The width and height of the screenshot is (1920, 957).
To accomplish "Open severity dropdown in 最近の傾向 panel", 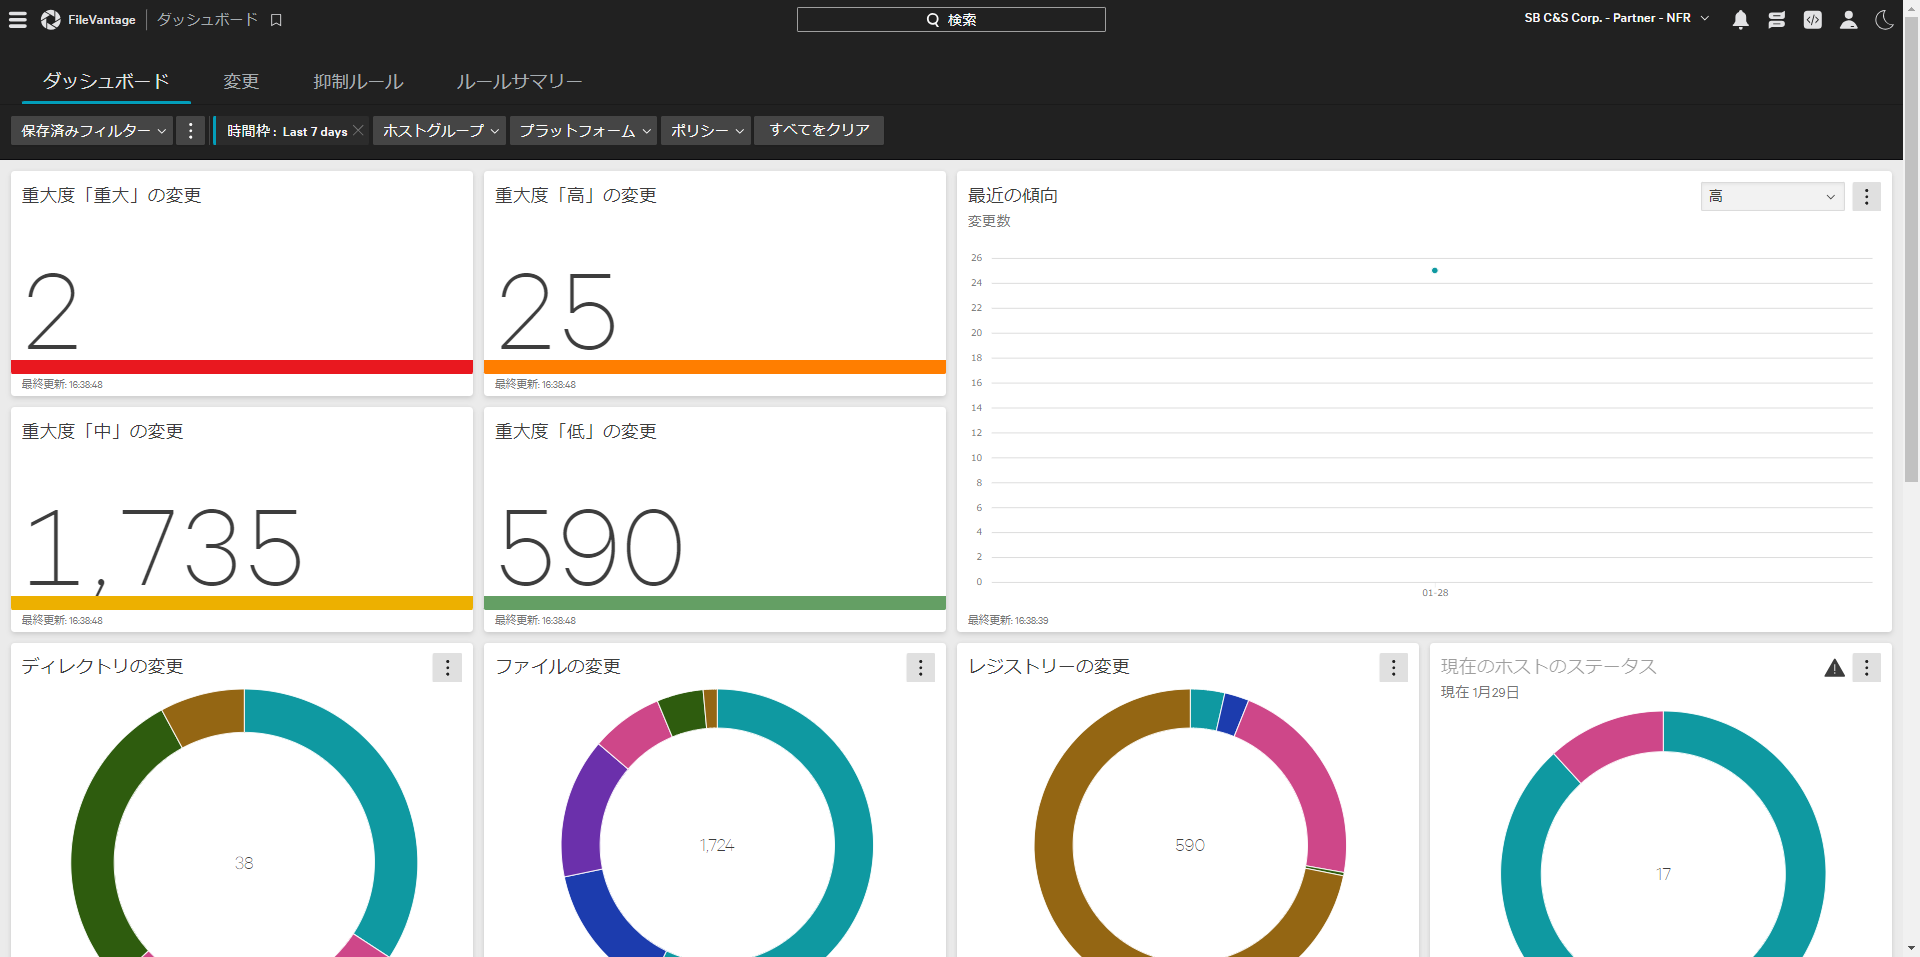I will (1771, 197).
